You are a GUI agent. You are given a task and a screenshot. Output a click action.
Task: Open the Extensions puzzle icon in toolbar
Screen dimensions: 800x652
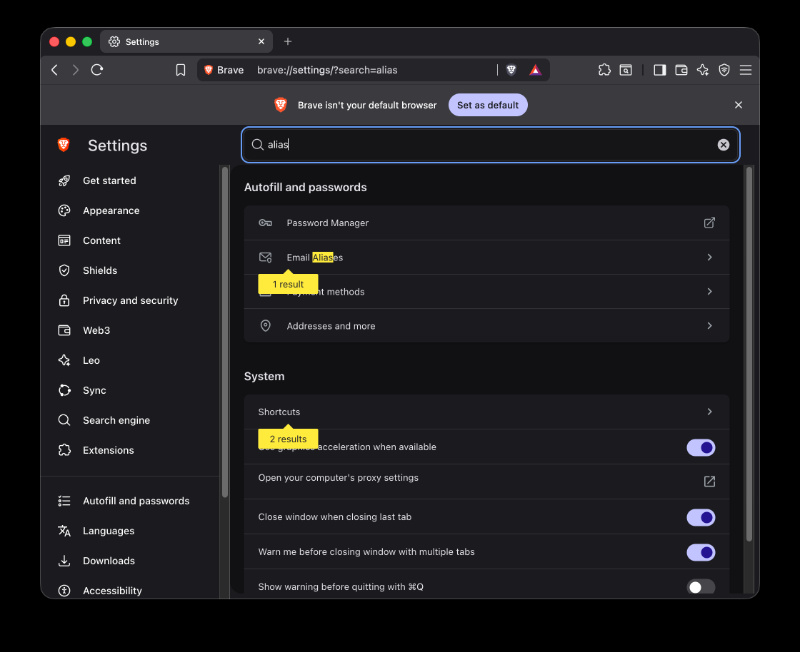pos(604,70)
